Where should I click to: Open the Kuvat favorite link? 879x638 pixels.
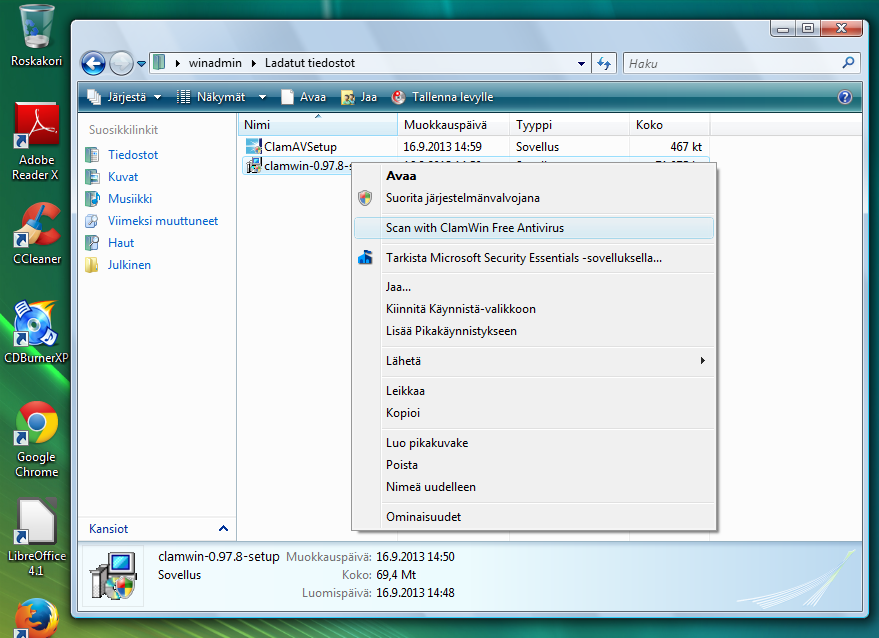(123, 177)
